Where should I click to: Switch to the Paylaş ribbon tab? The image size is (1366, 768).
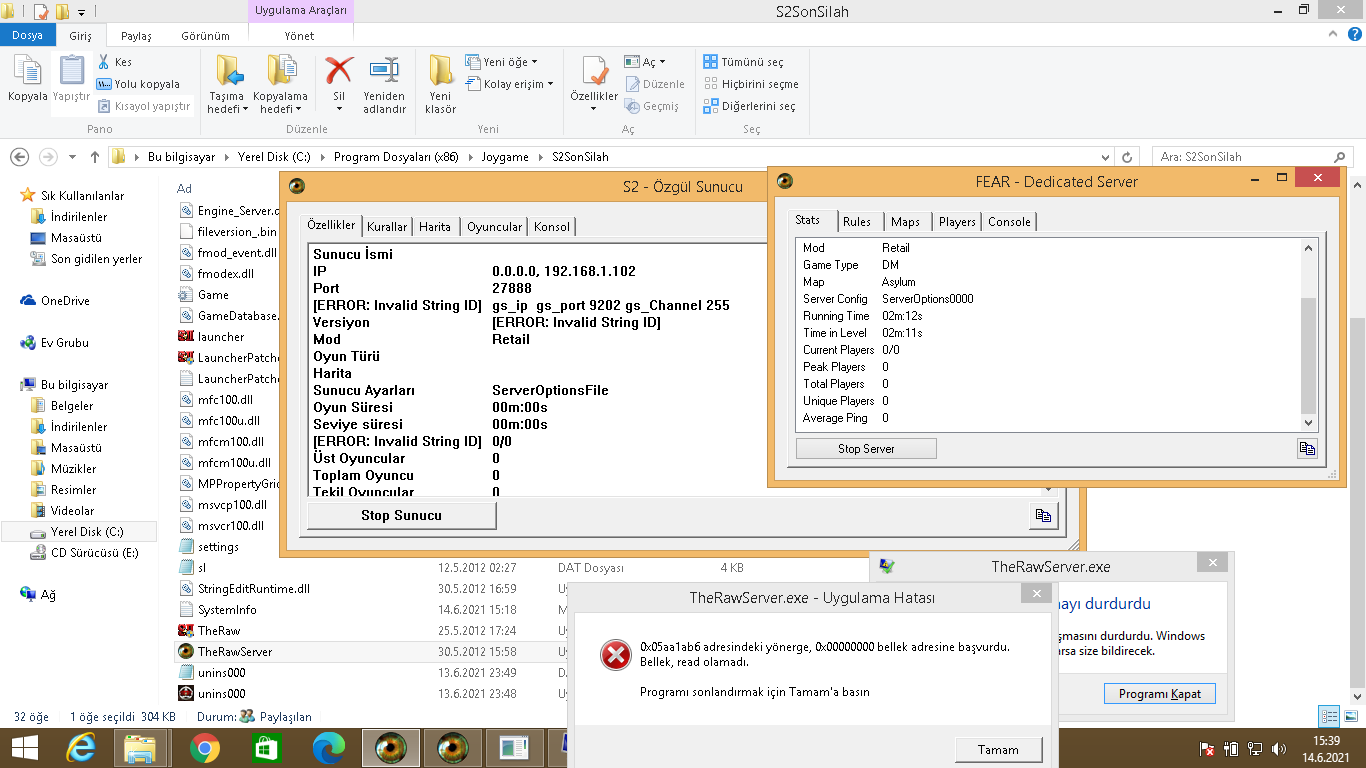(136, 35)
